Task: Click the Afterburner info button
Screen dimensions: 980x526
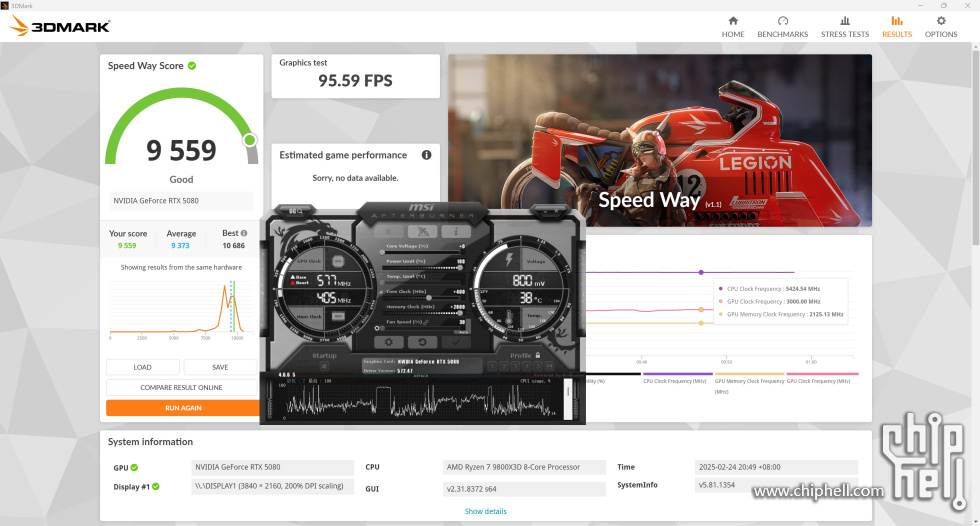Action: tap(456, 232)
